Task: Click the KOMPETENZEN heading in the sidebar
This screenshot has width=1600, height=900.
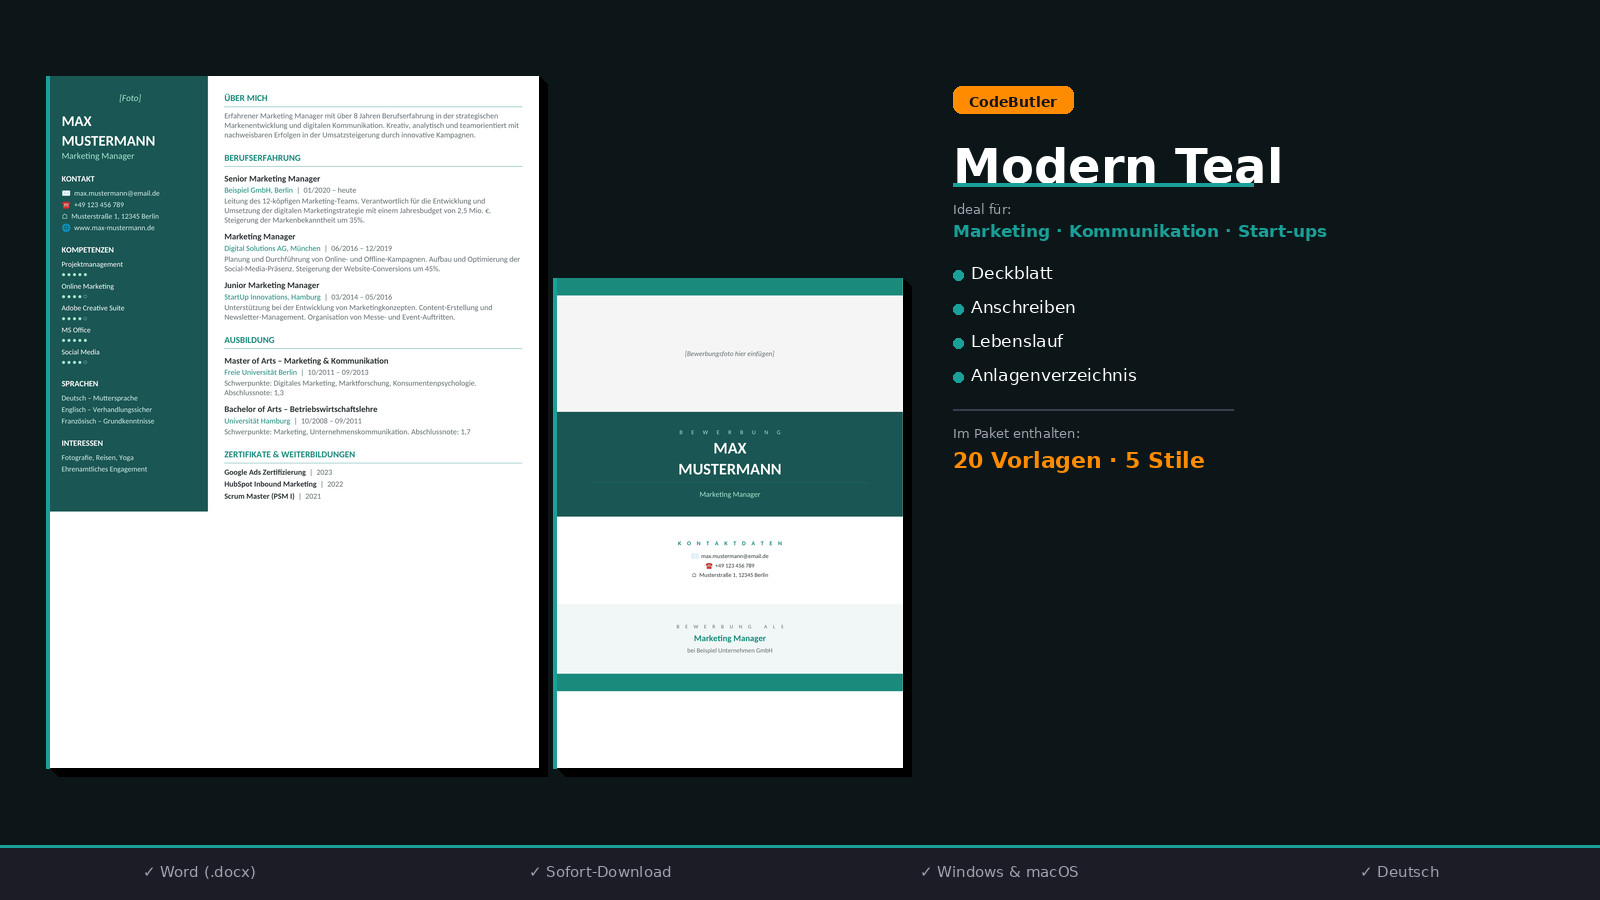Action: tap(88, 250)
